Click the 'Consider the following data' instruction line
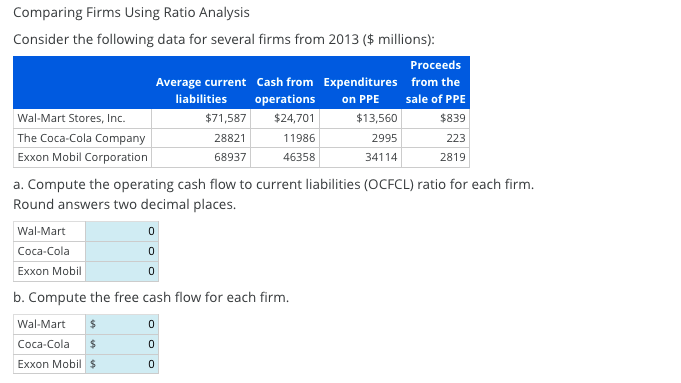 point(224,40)
